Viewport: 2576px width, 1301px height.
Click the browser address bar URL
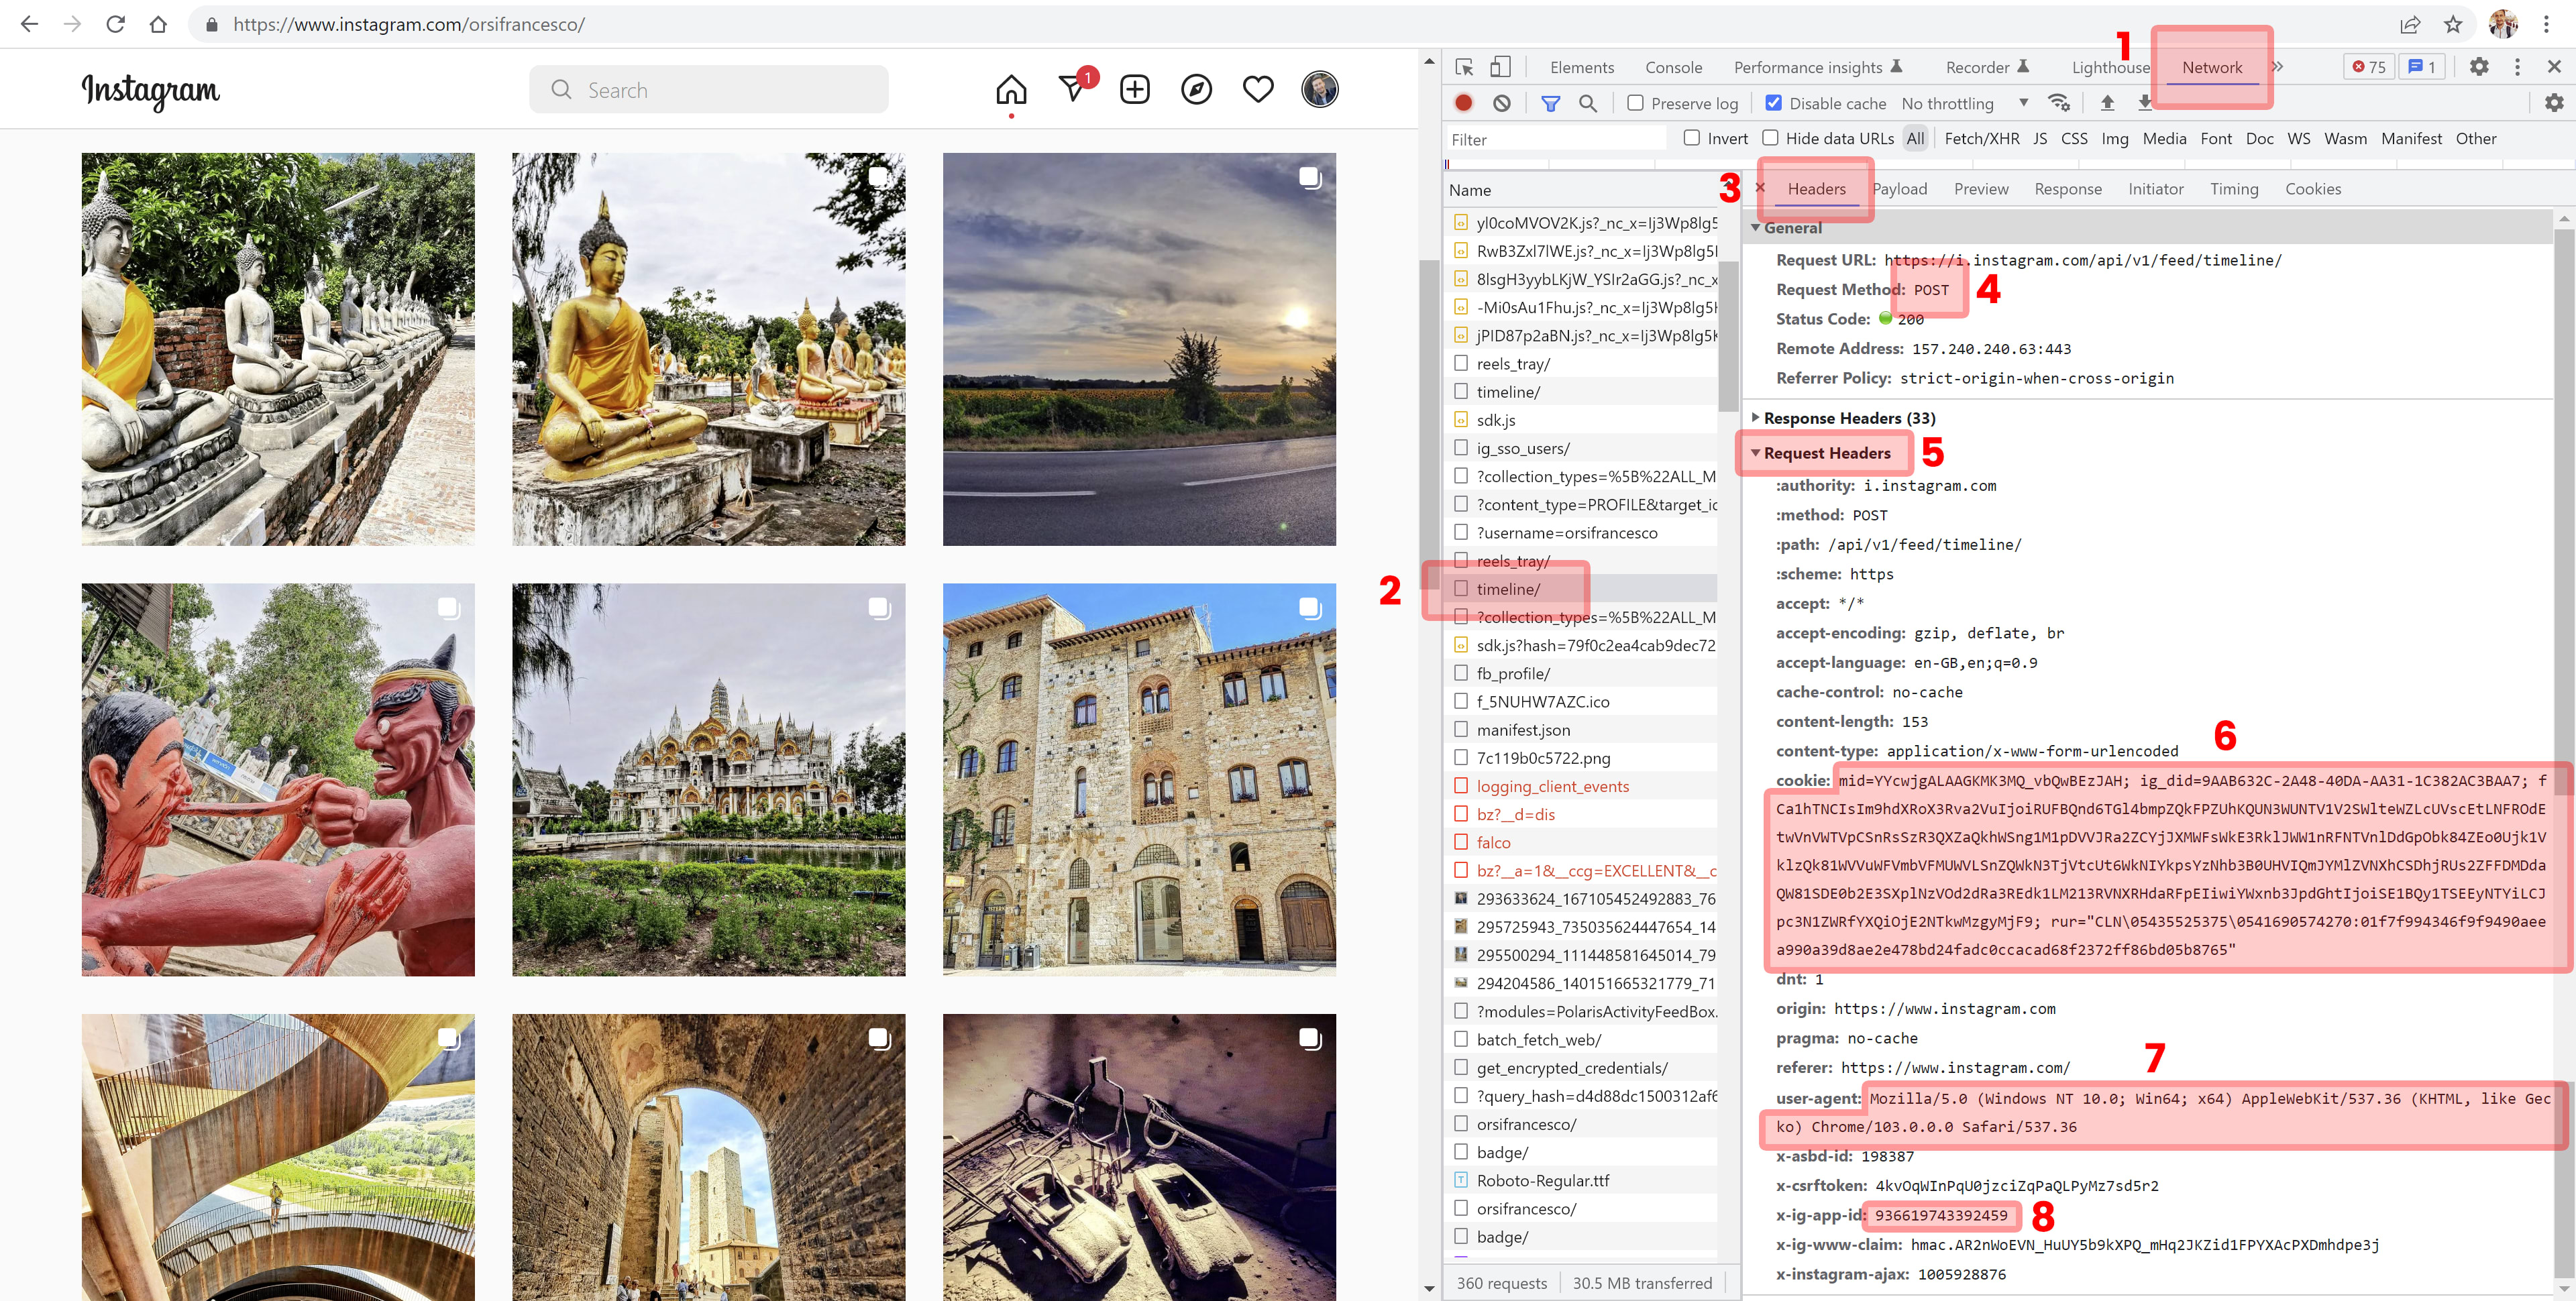[408, 24]
